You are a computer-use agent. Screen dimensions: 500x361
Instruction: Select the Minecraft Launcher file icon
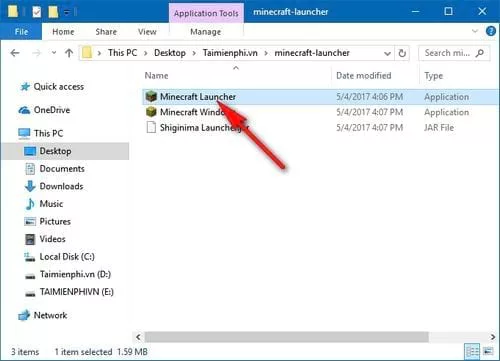[151, 97]
